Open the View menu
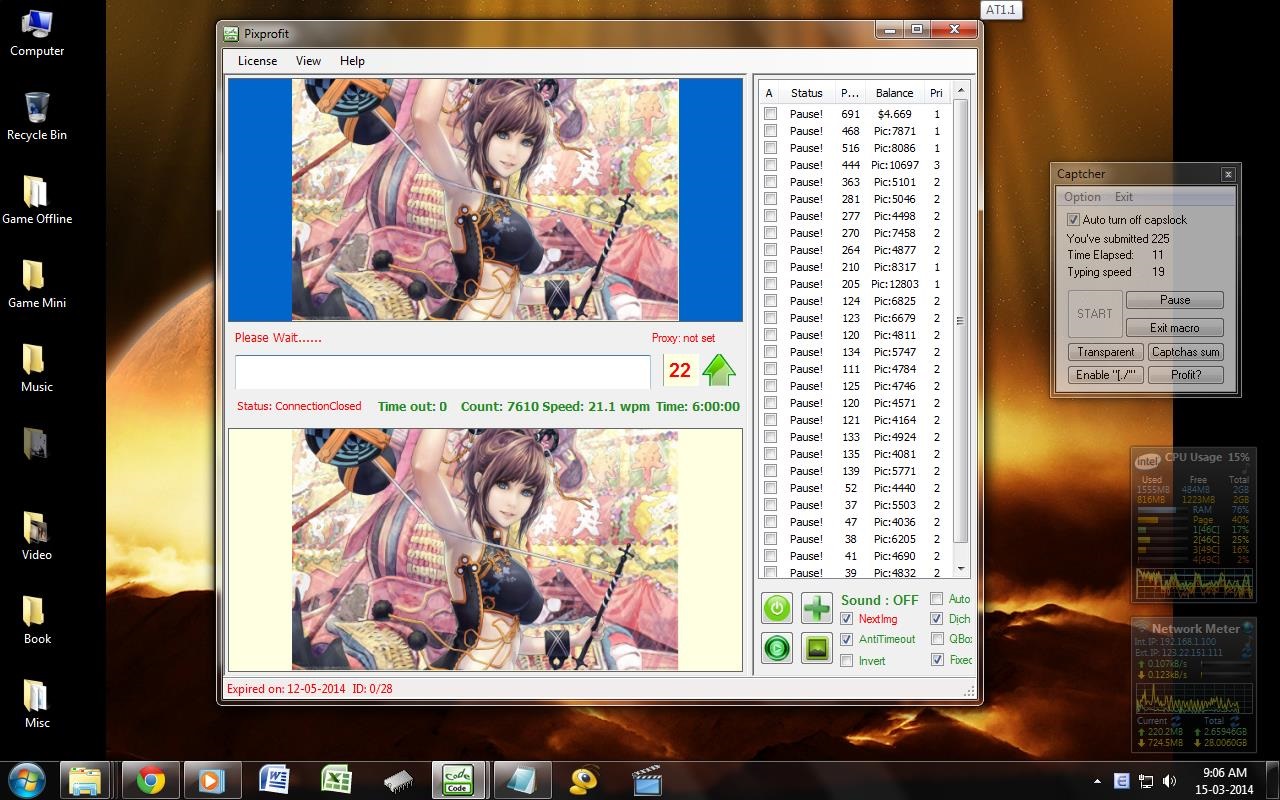Screen dimensions: 1280x800 tap(308, 61)
